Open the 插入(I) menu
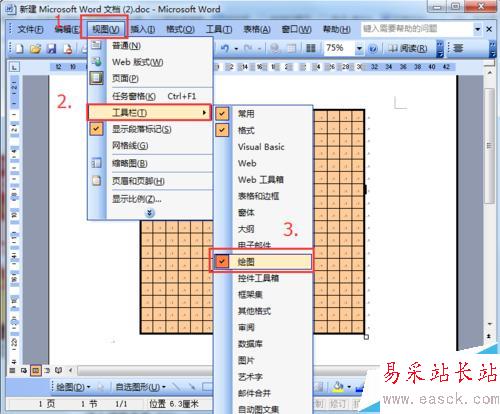The height and width of the screenshot is (414, 500). pos(143,30)
